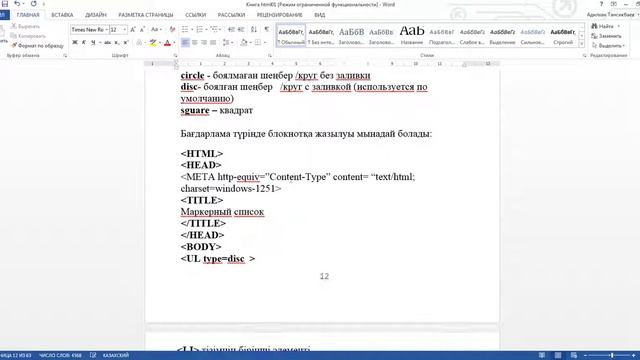The height and width of the screenshot is (360, 640).
Task: Open the ГЛАВНАЯ ribbon tab
Action: 28,15
